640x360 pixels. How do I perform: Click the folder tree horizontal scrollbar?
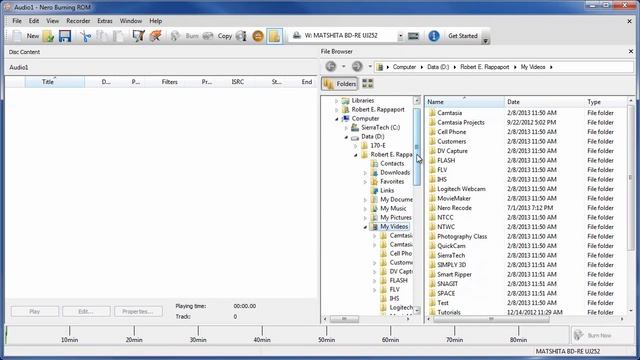pyautogui.click(x=344, y=319)
